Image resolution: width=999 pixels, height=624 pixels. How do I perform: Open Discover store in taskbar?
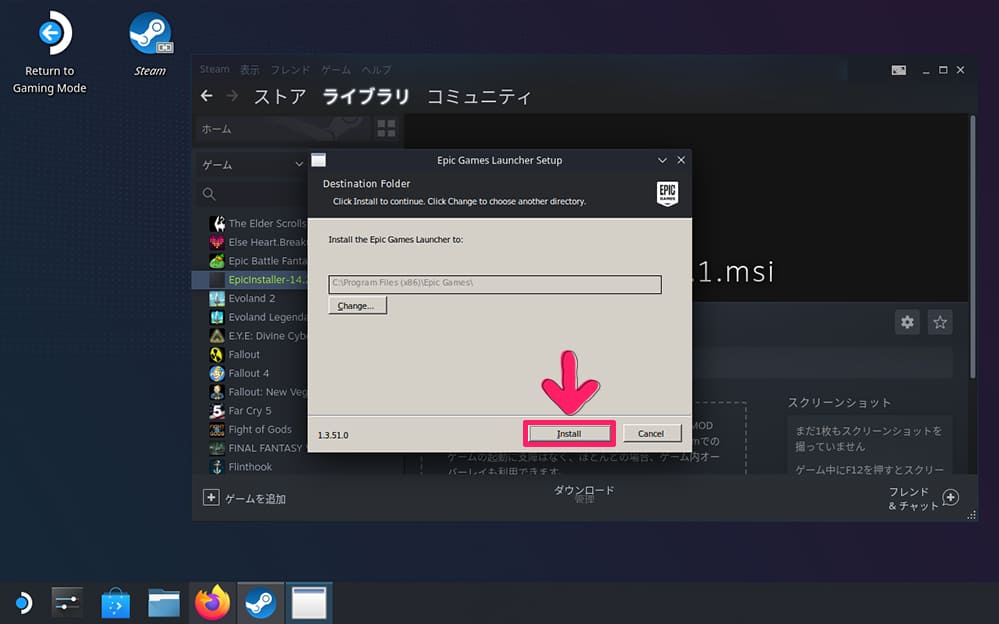(x=115, y=602)
